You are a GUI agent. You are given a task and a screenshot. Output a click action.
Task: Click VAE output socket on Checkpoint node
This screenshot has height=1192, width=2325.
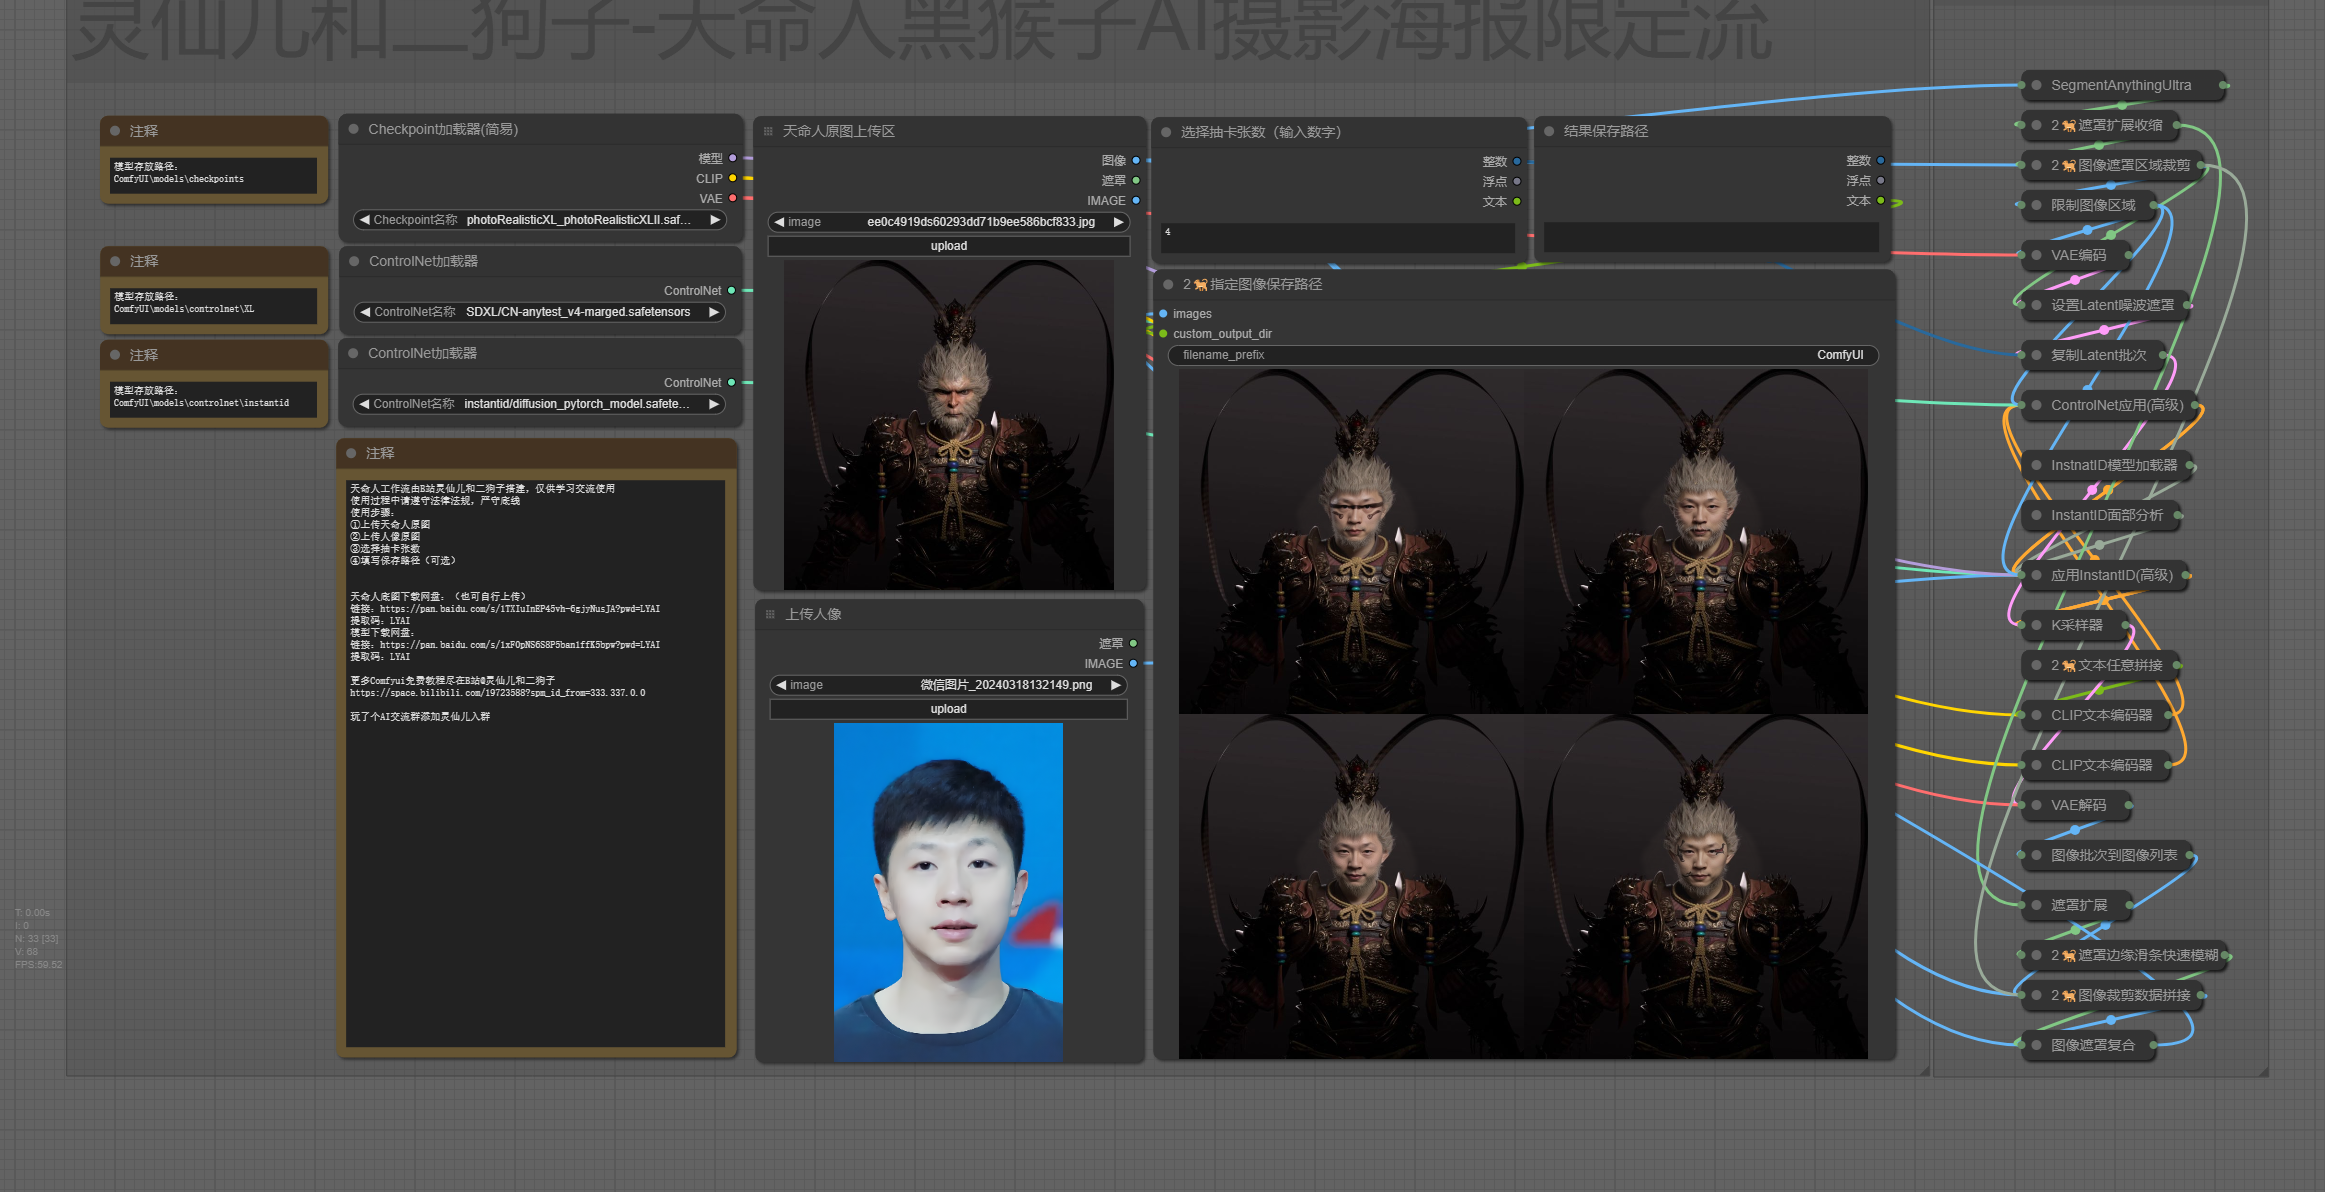(733, 198)
